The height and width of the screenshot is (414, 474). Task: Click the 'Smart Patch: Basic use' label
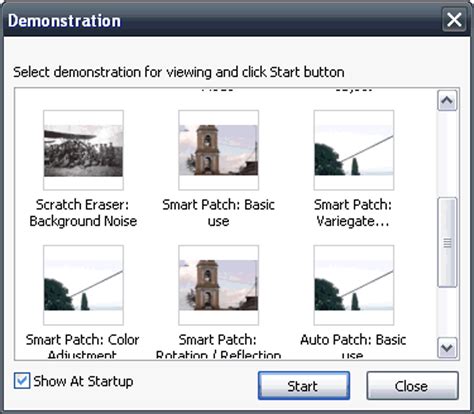(x=218, y=213)
